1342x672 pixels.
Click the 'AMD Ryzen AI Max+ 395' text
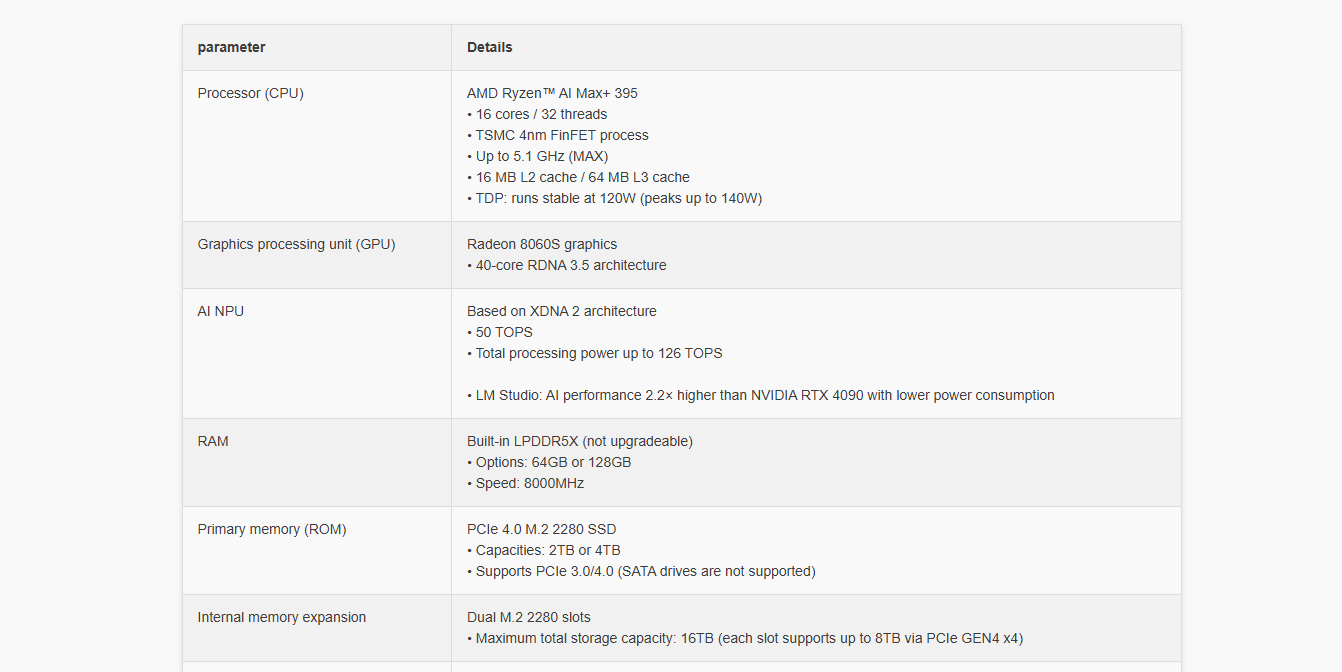(552, 93)
